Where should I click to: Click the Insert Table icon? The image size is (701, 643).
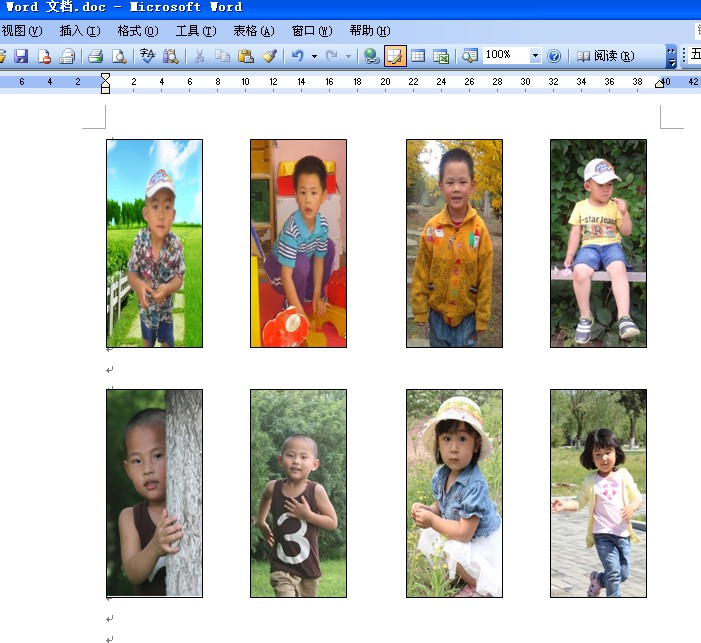click(x=418, y=56)
